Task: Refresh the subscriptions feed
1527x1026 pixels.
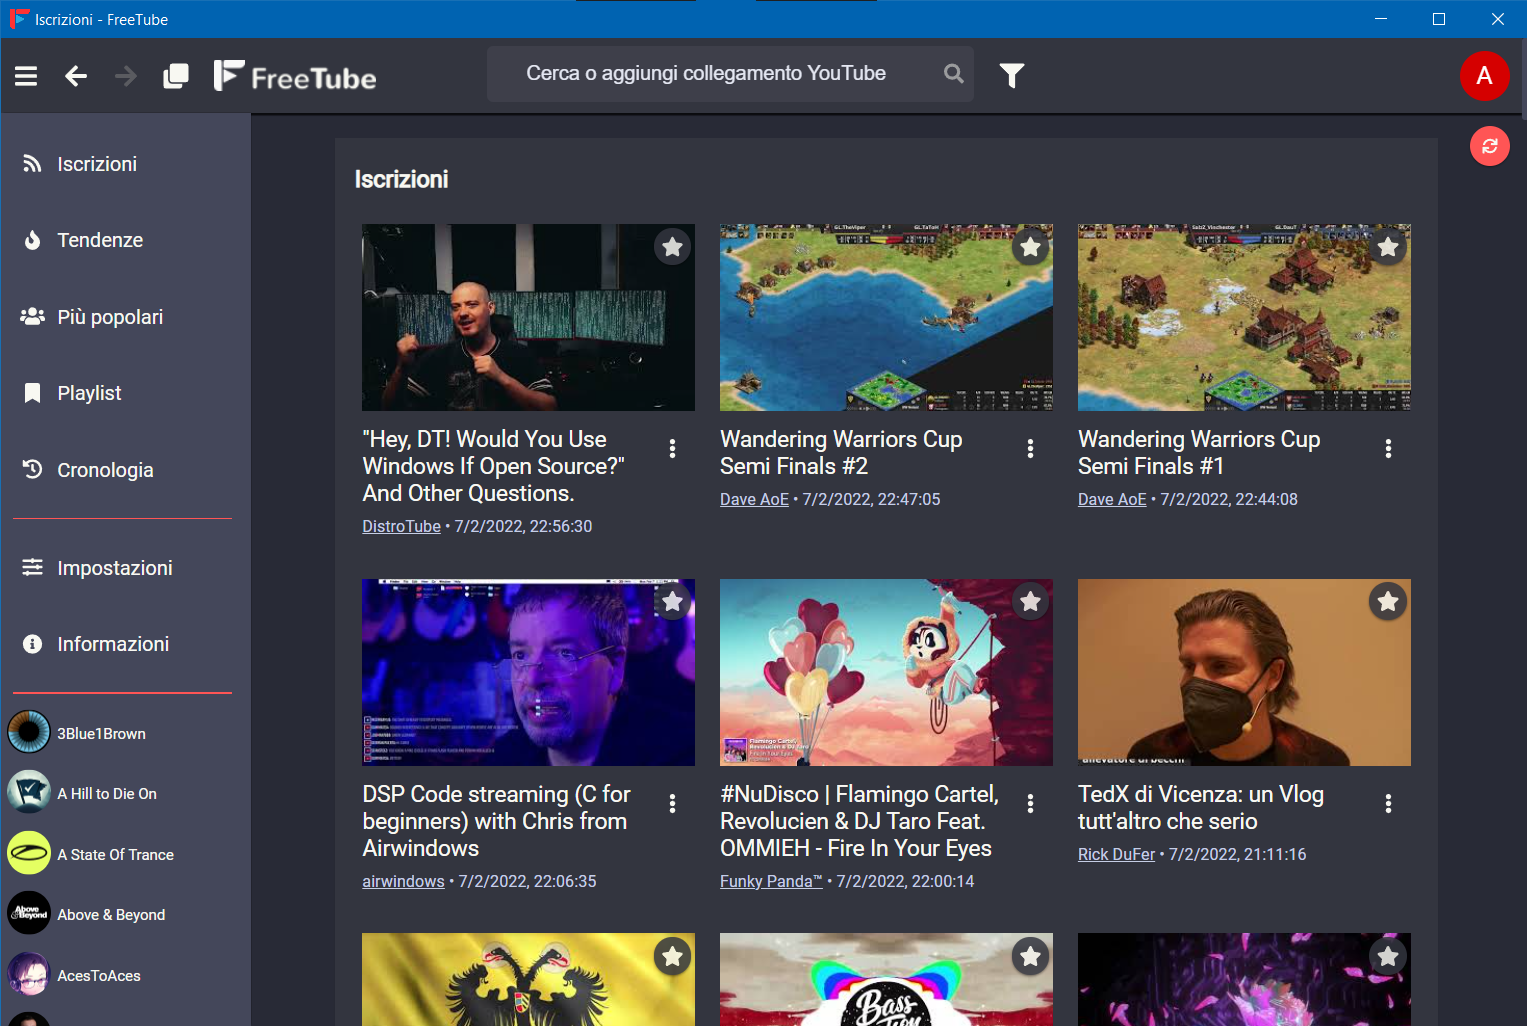Action: (x=1489, y=146)
